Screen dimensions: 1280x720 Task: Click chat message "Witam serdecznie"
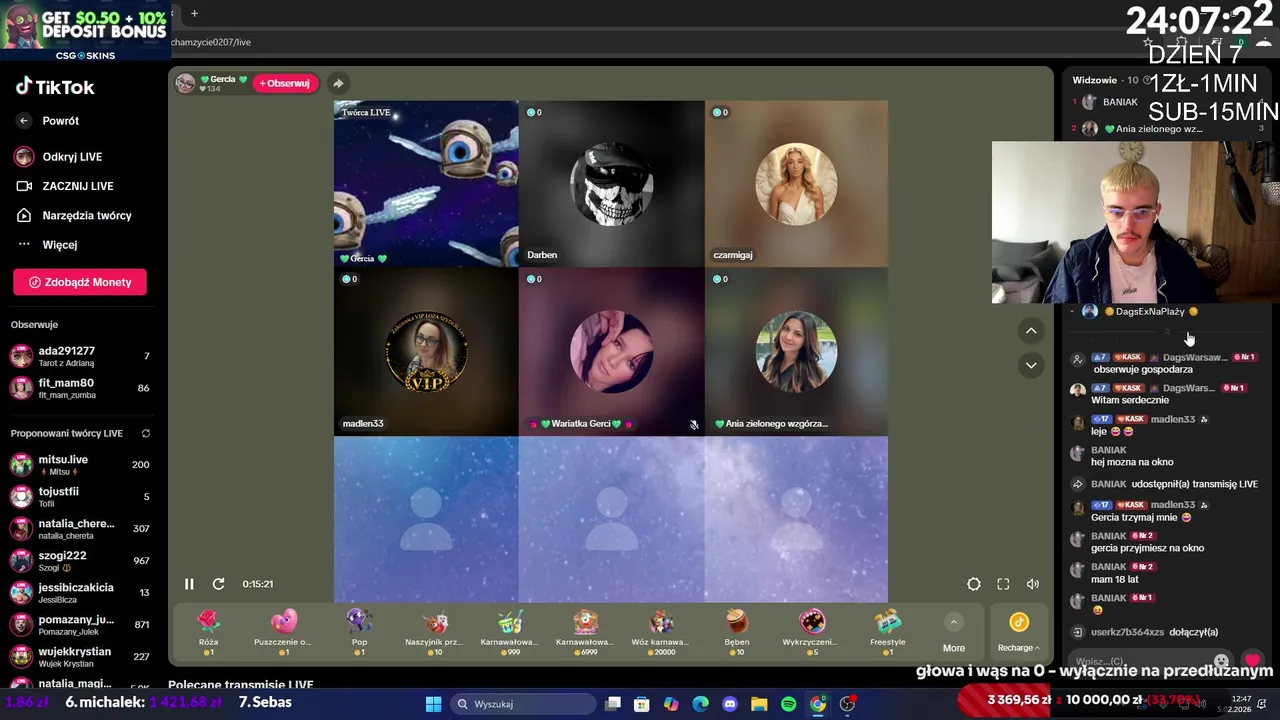1131,400
